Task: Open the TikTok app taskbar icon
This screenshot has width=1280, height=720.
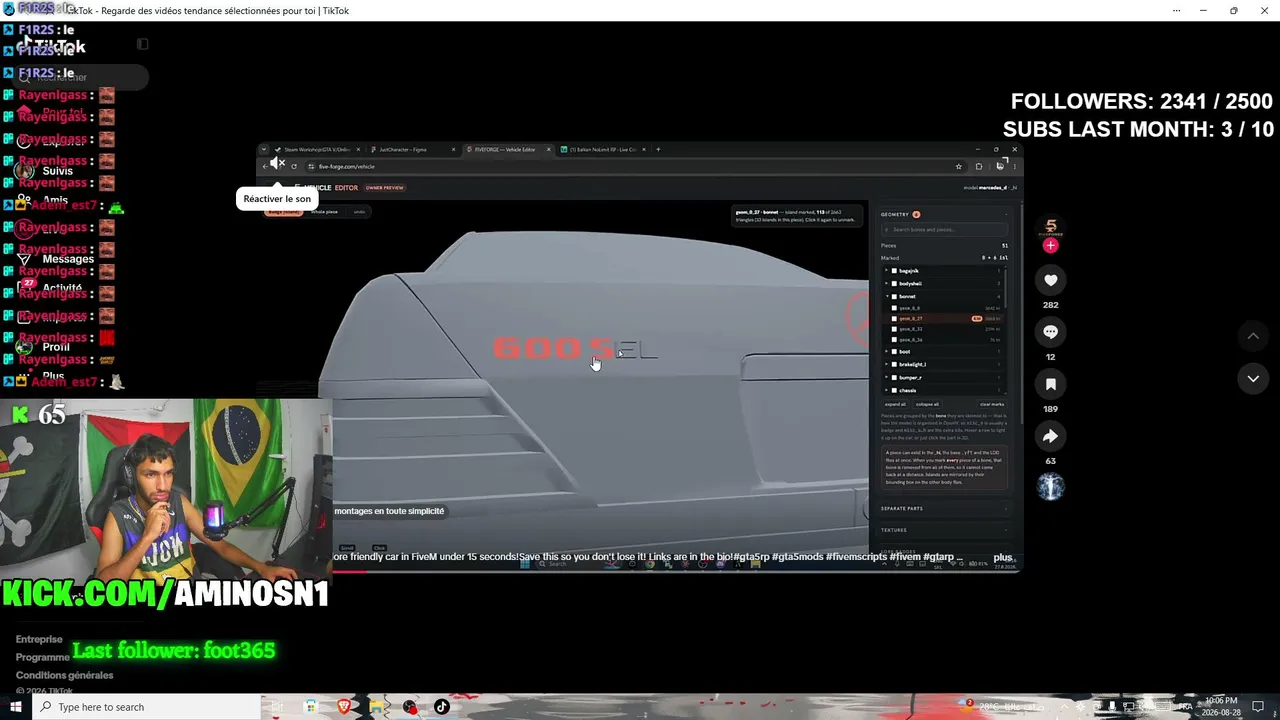Action: point(442,707)
